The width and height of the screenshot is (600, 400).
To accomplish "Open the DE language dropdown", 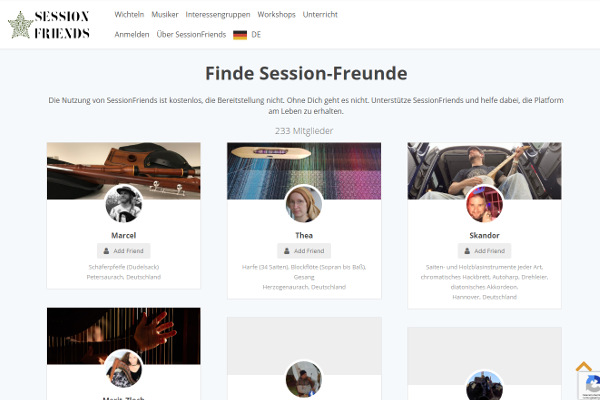I will [256, 35].
